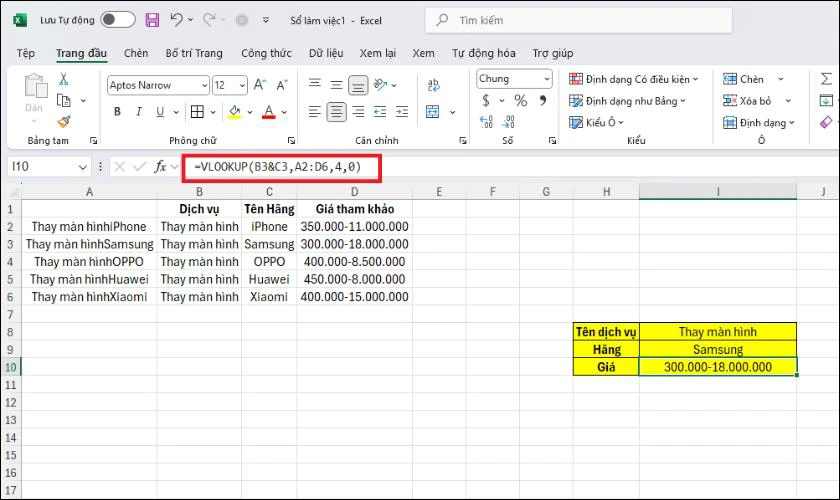Click the Align Right icon

pos(358,111)
